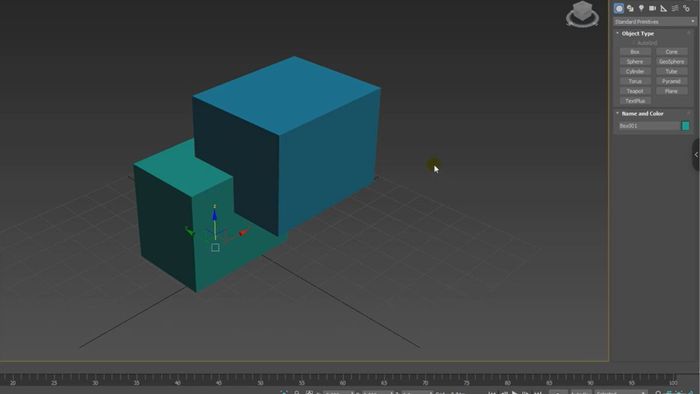Screen dimensions: 700x394
Task: Click the blue Z-axis gizmo arrow
Action: coord(215,216)
